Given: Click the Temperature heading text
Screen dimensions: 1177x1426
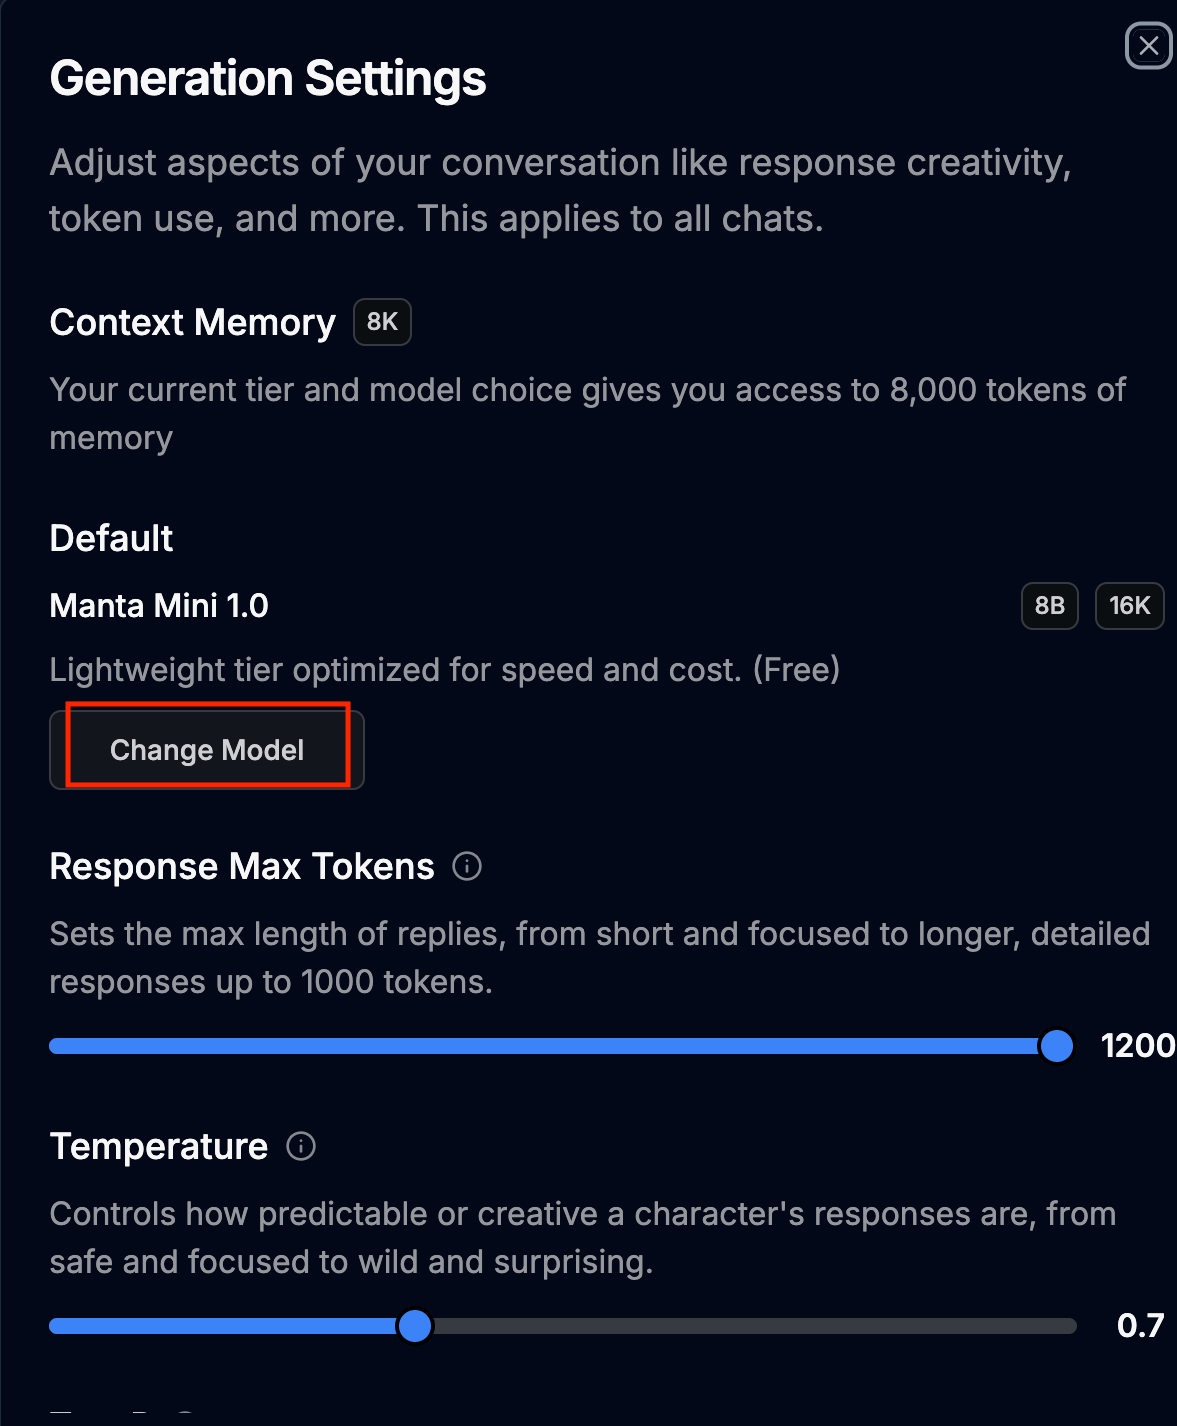Looking at the screenshot, I should pos(159,1147).
